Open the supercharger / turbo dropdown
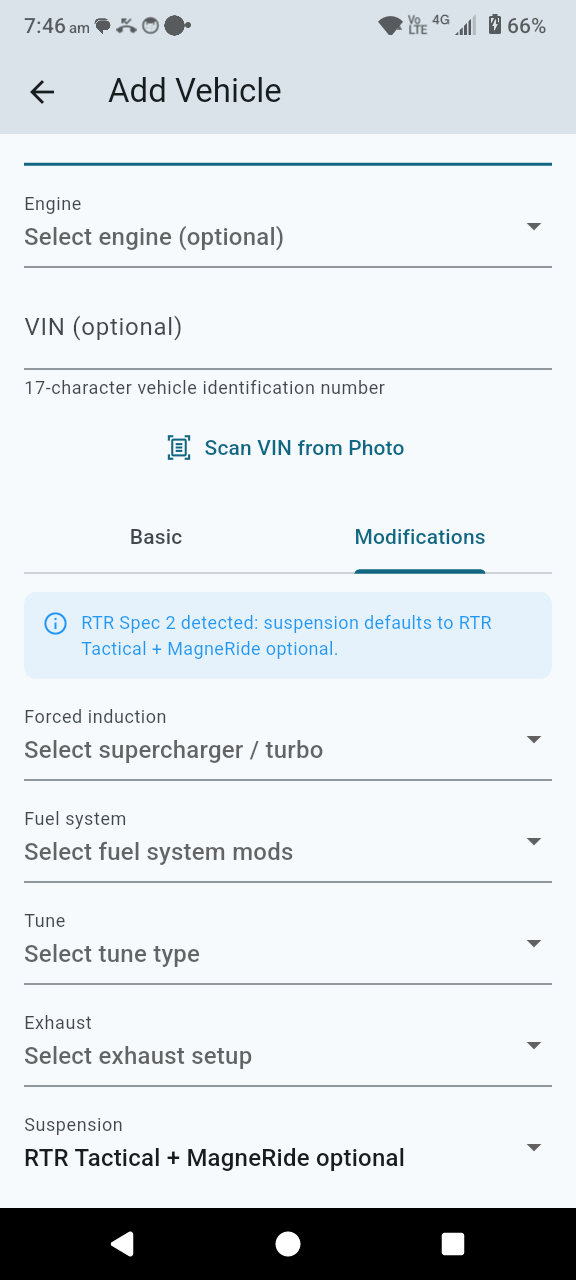The height and width of the screenshot is (1280, 576). coord(534,740)
